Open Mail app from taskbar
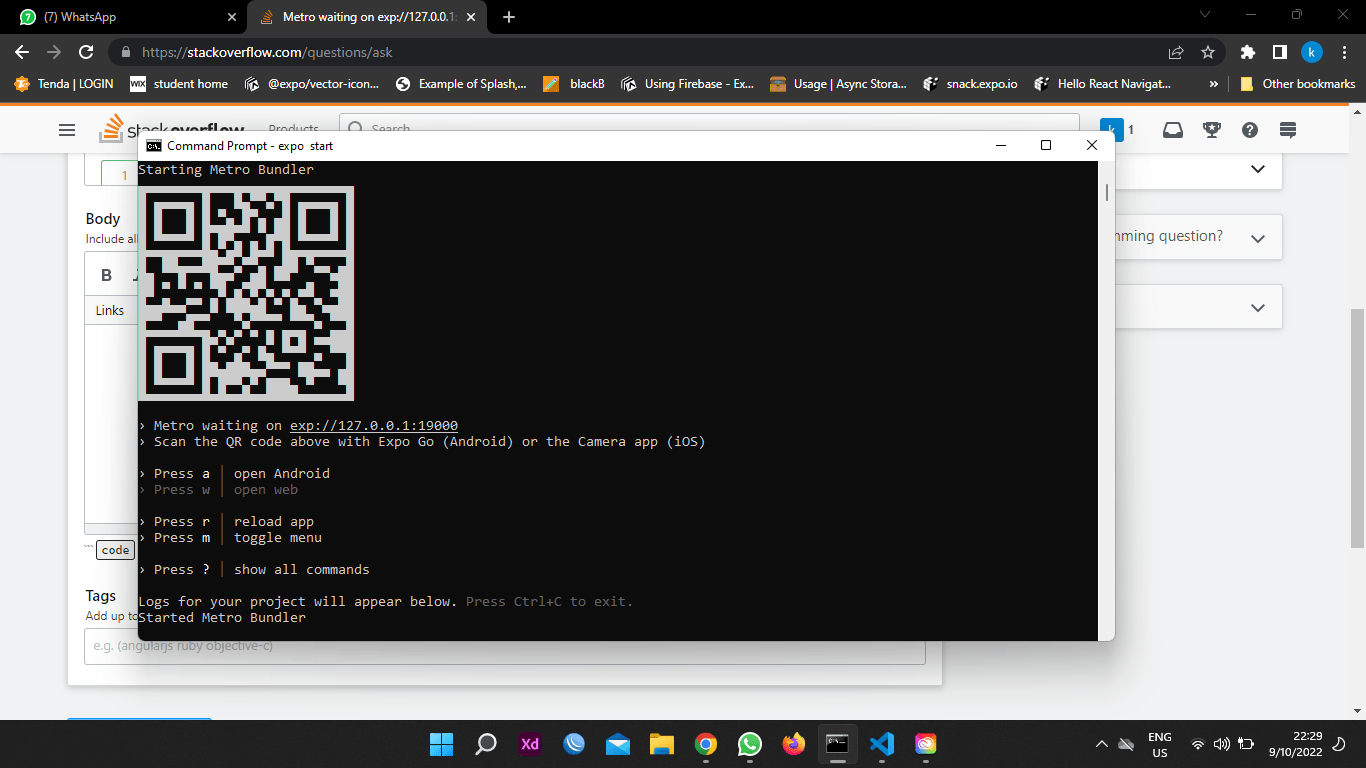Image resolution: width=1366 pixels, height=768 pixels. [618, 744]
